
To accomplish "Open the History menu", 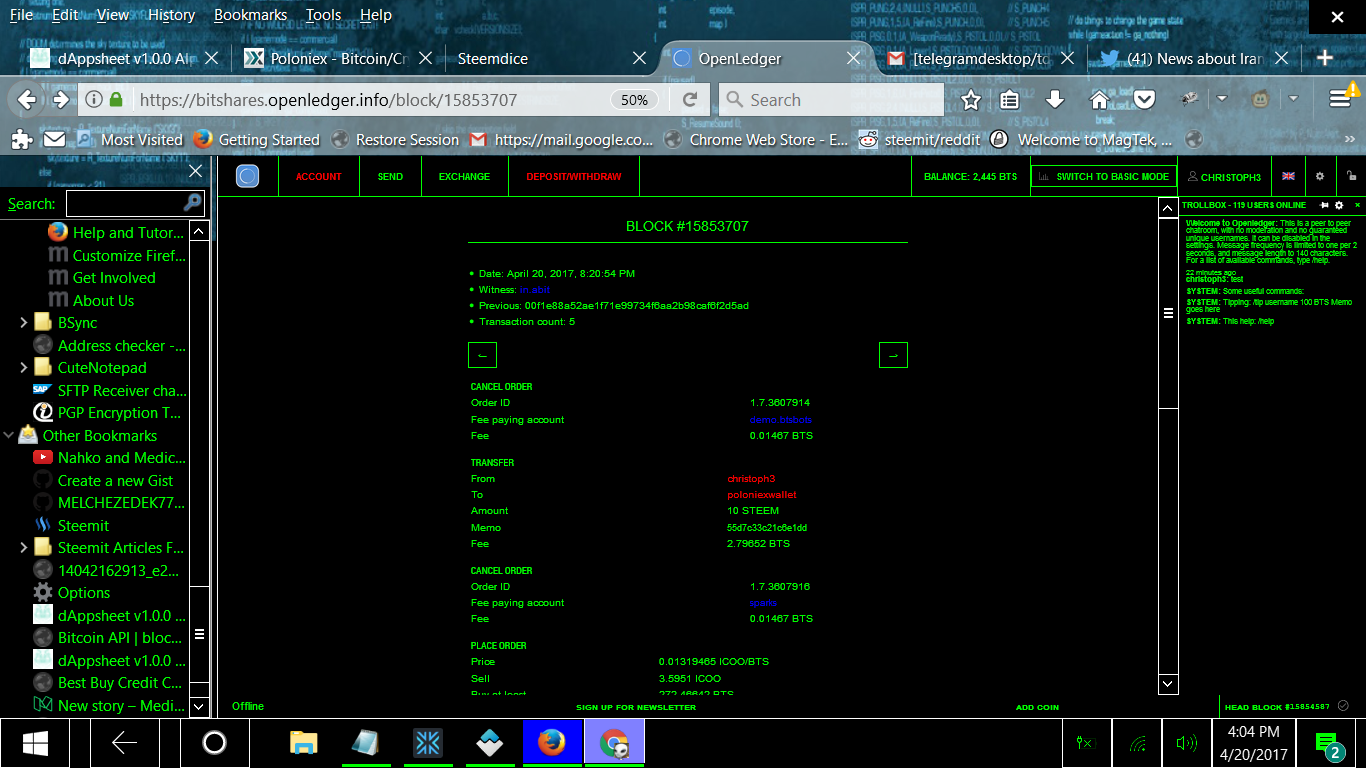I will [171, 15].
